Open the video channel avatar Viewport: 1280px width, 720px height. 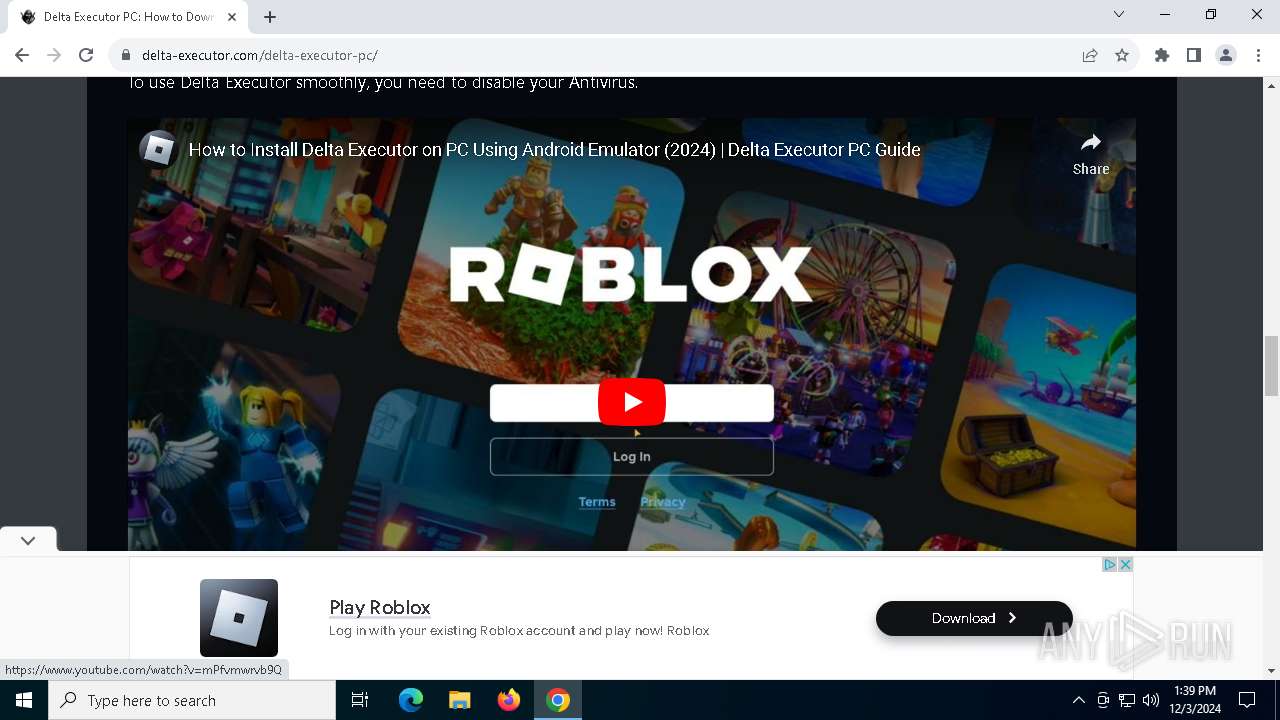pyautogui.click(x=158, y=149)
